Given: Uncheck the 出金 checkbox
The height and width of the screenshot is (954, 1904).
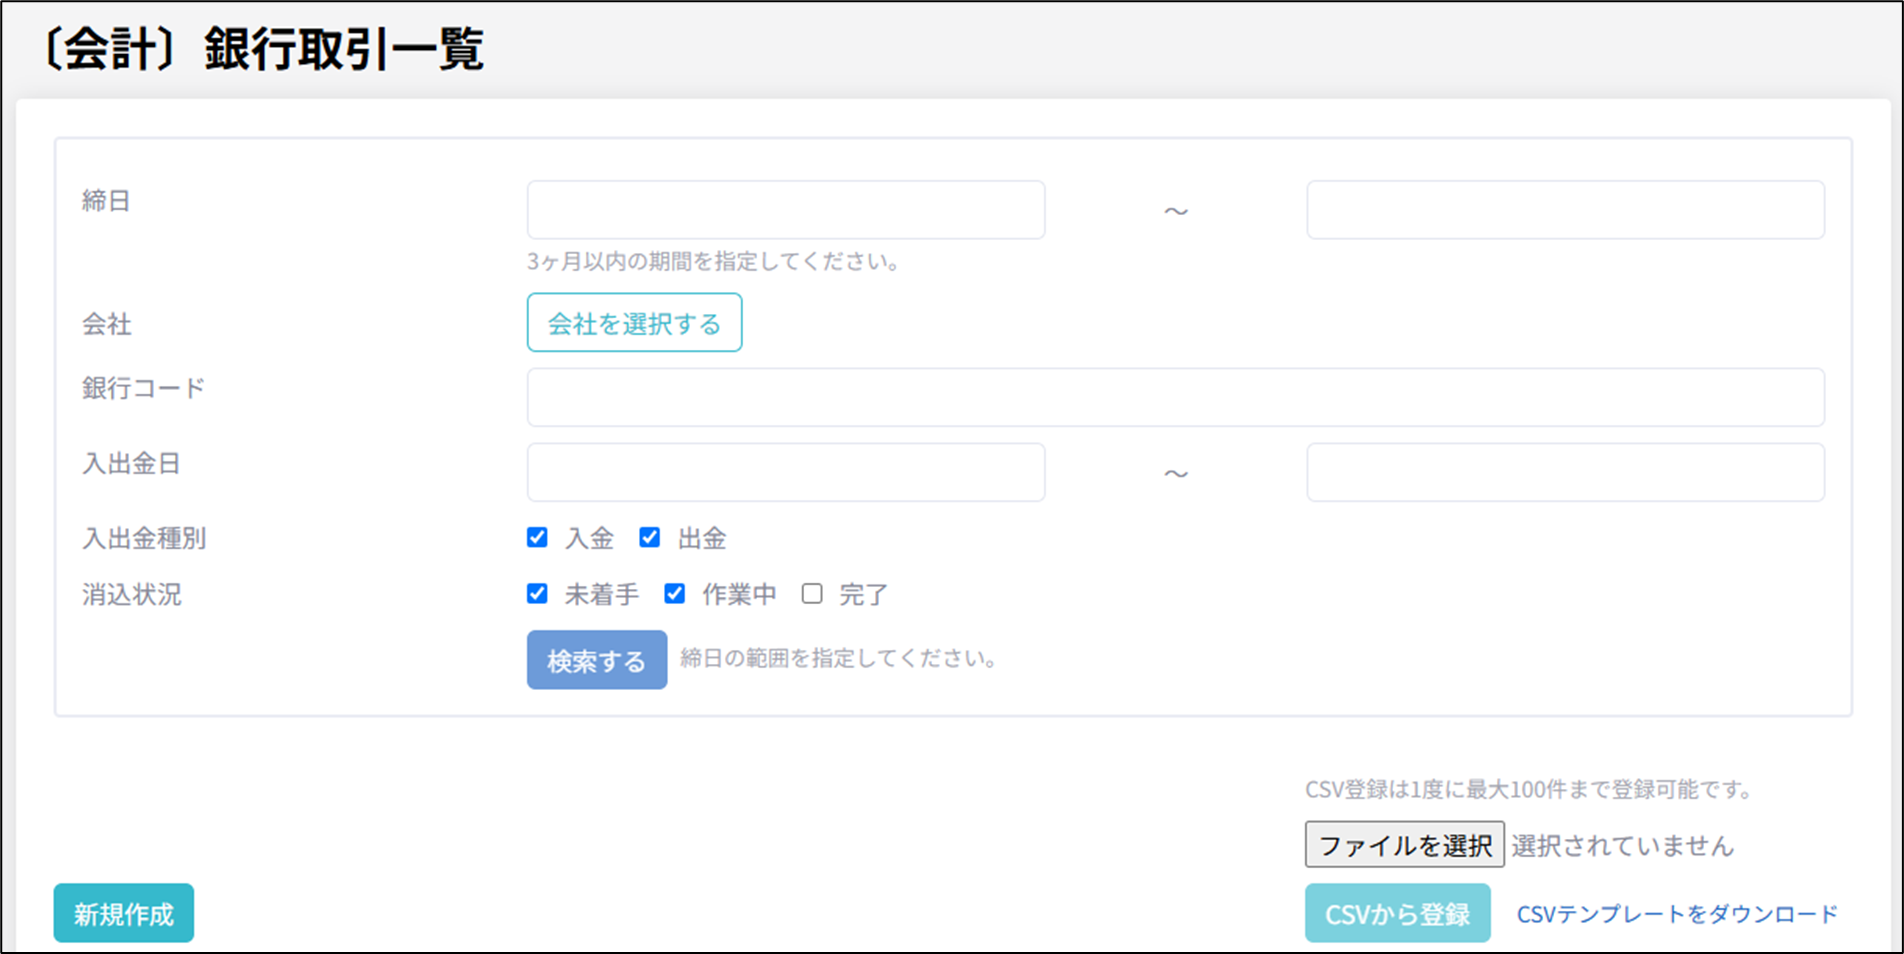Looking at the screenshot, I should click(x=650, y=538).
